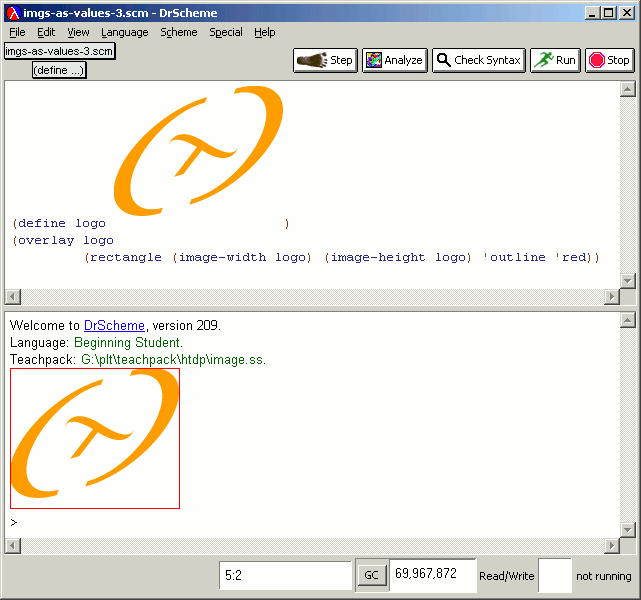Click definitions pane scroll right arrow
The width and height of the screenshot is (641, 600).
[x=612, y=297]
